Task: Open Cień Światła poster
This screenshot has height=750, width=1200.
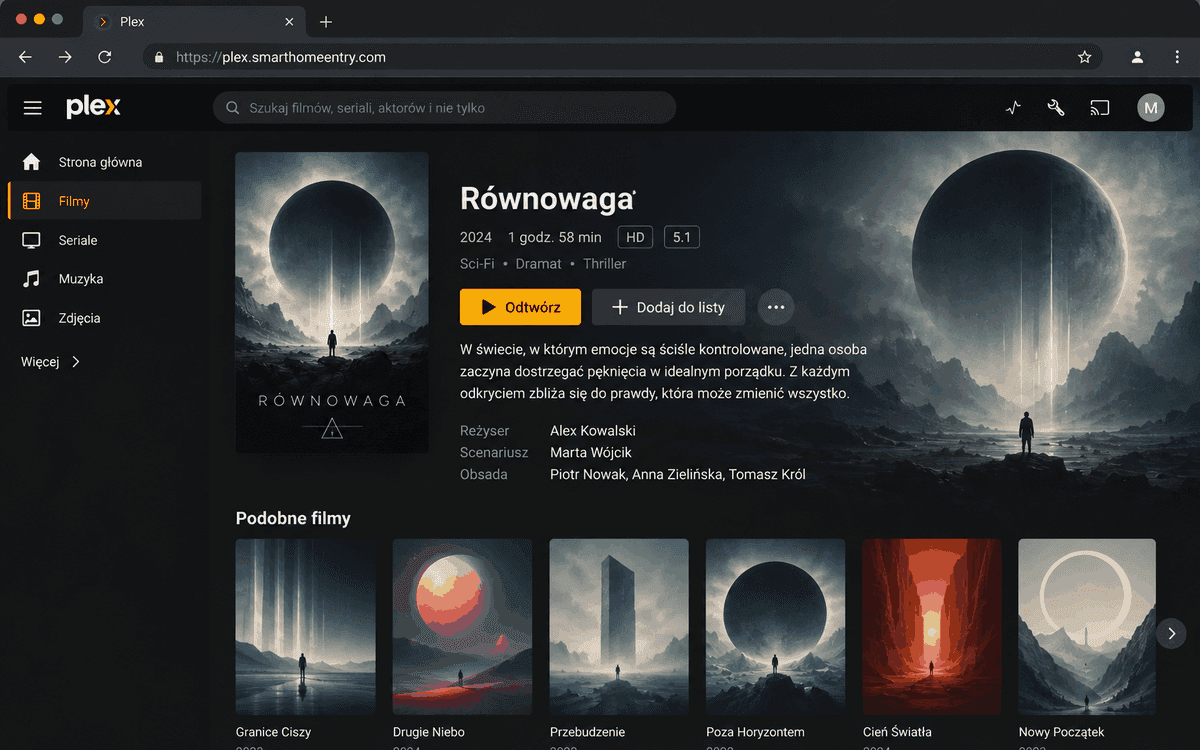Action: pyautogui.click(x=932, y=625)
